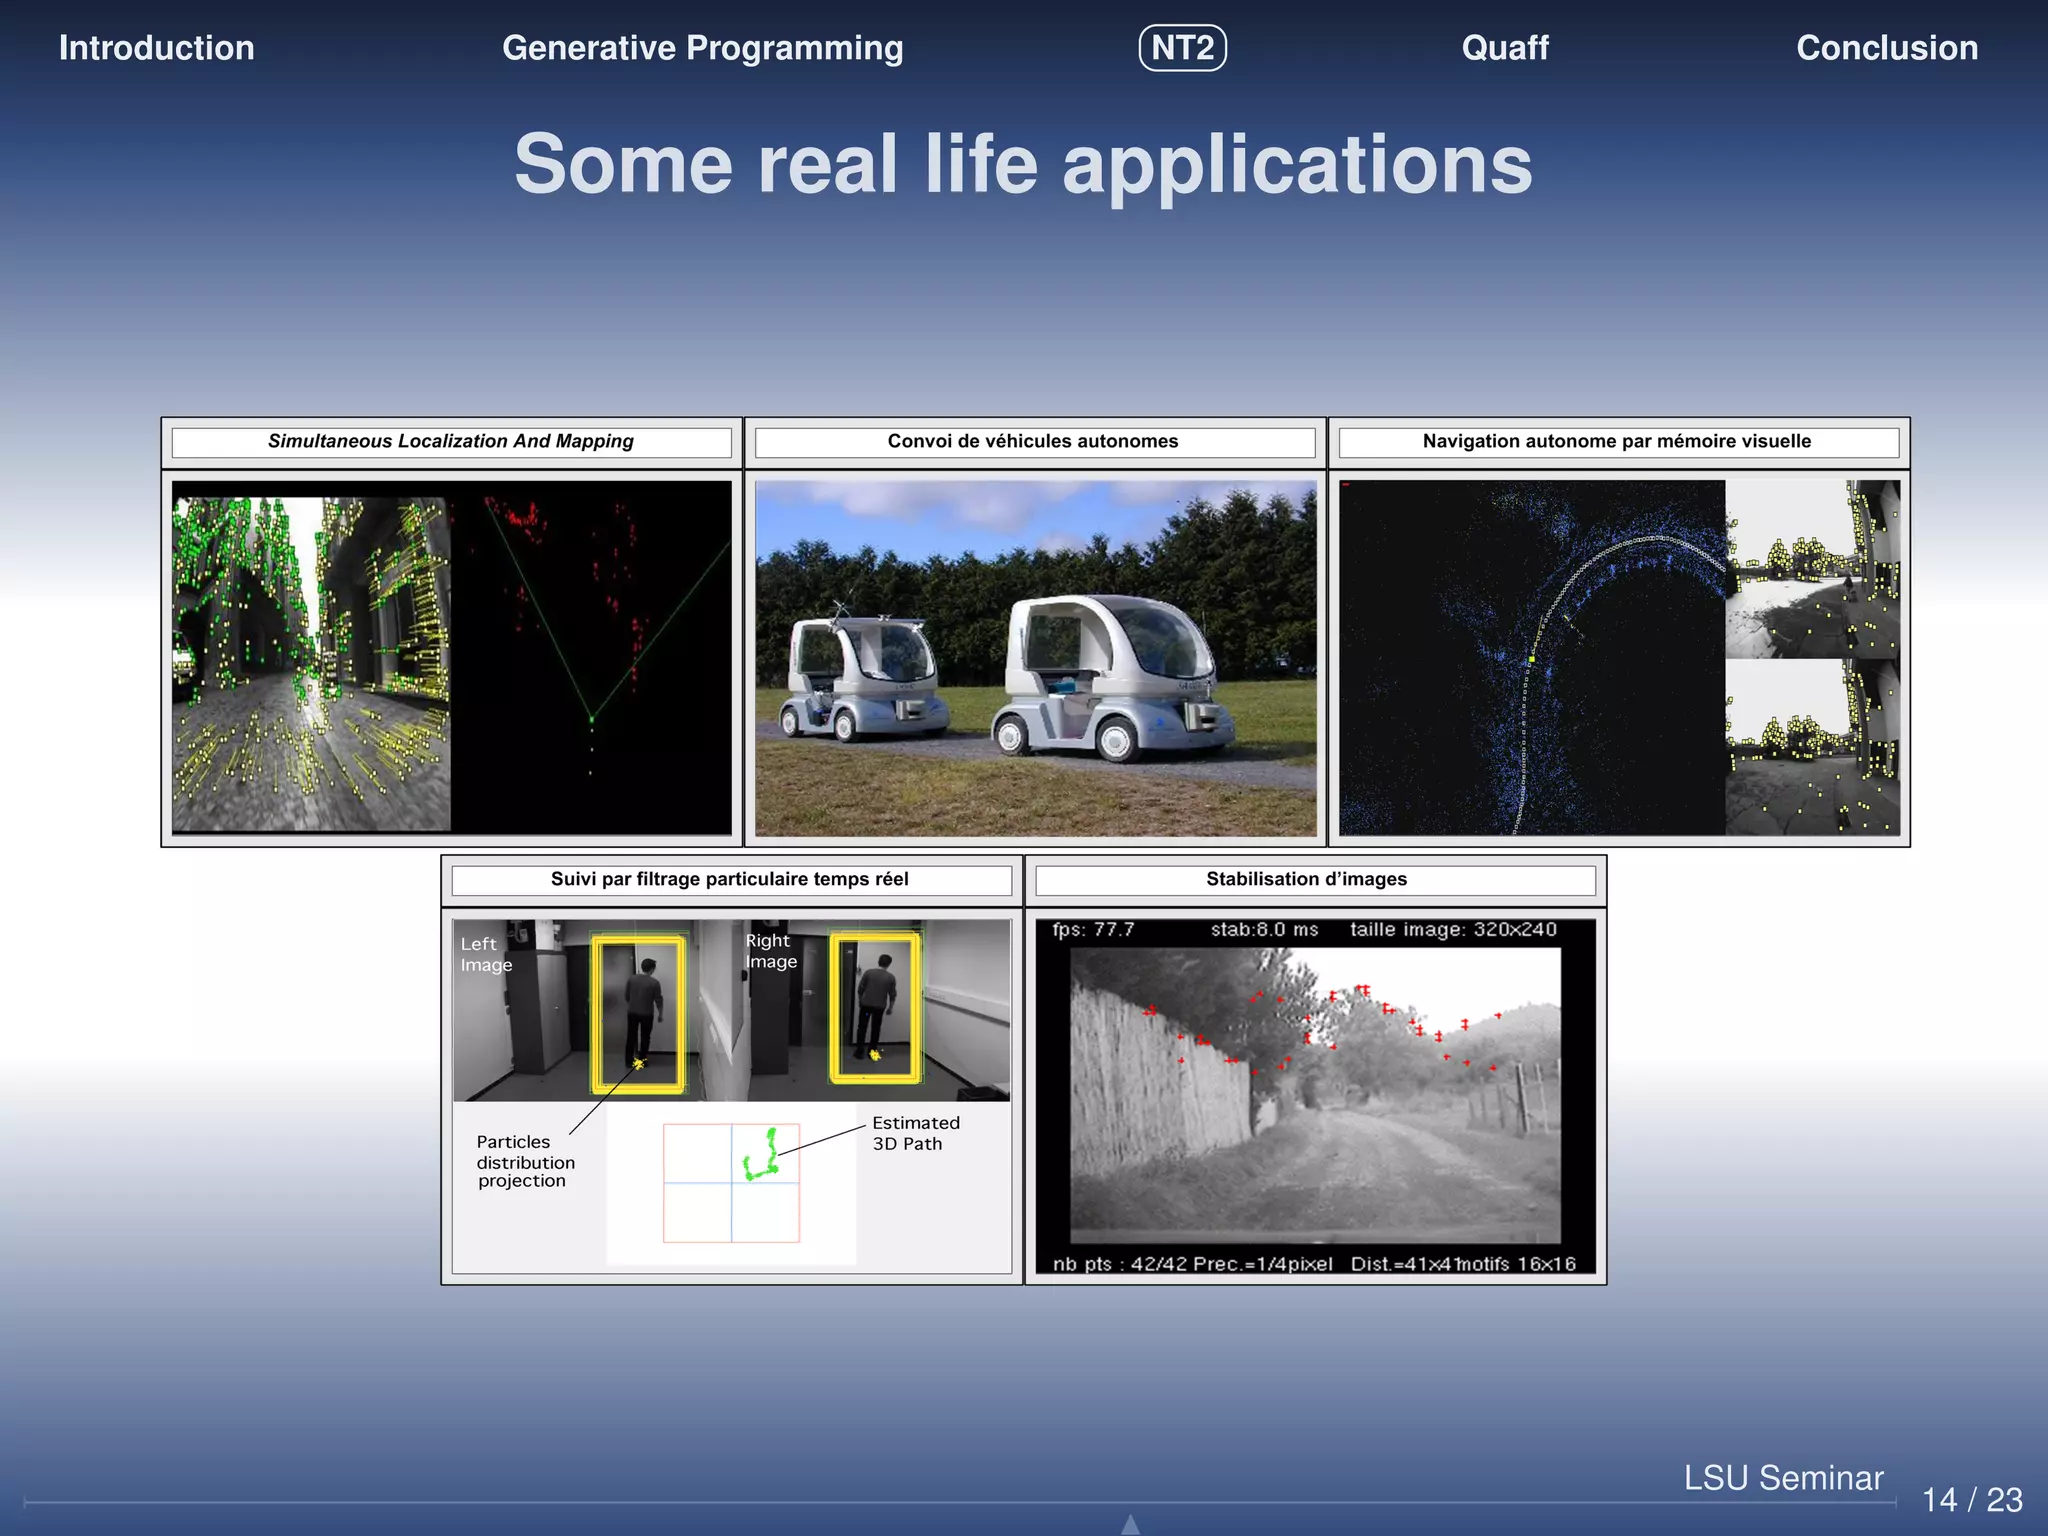
Task: Go to the Introduction section
Action: click(x=157, y=48)
